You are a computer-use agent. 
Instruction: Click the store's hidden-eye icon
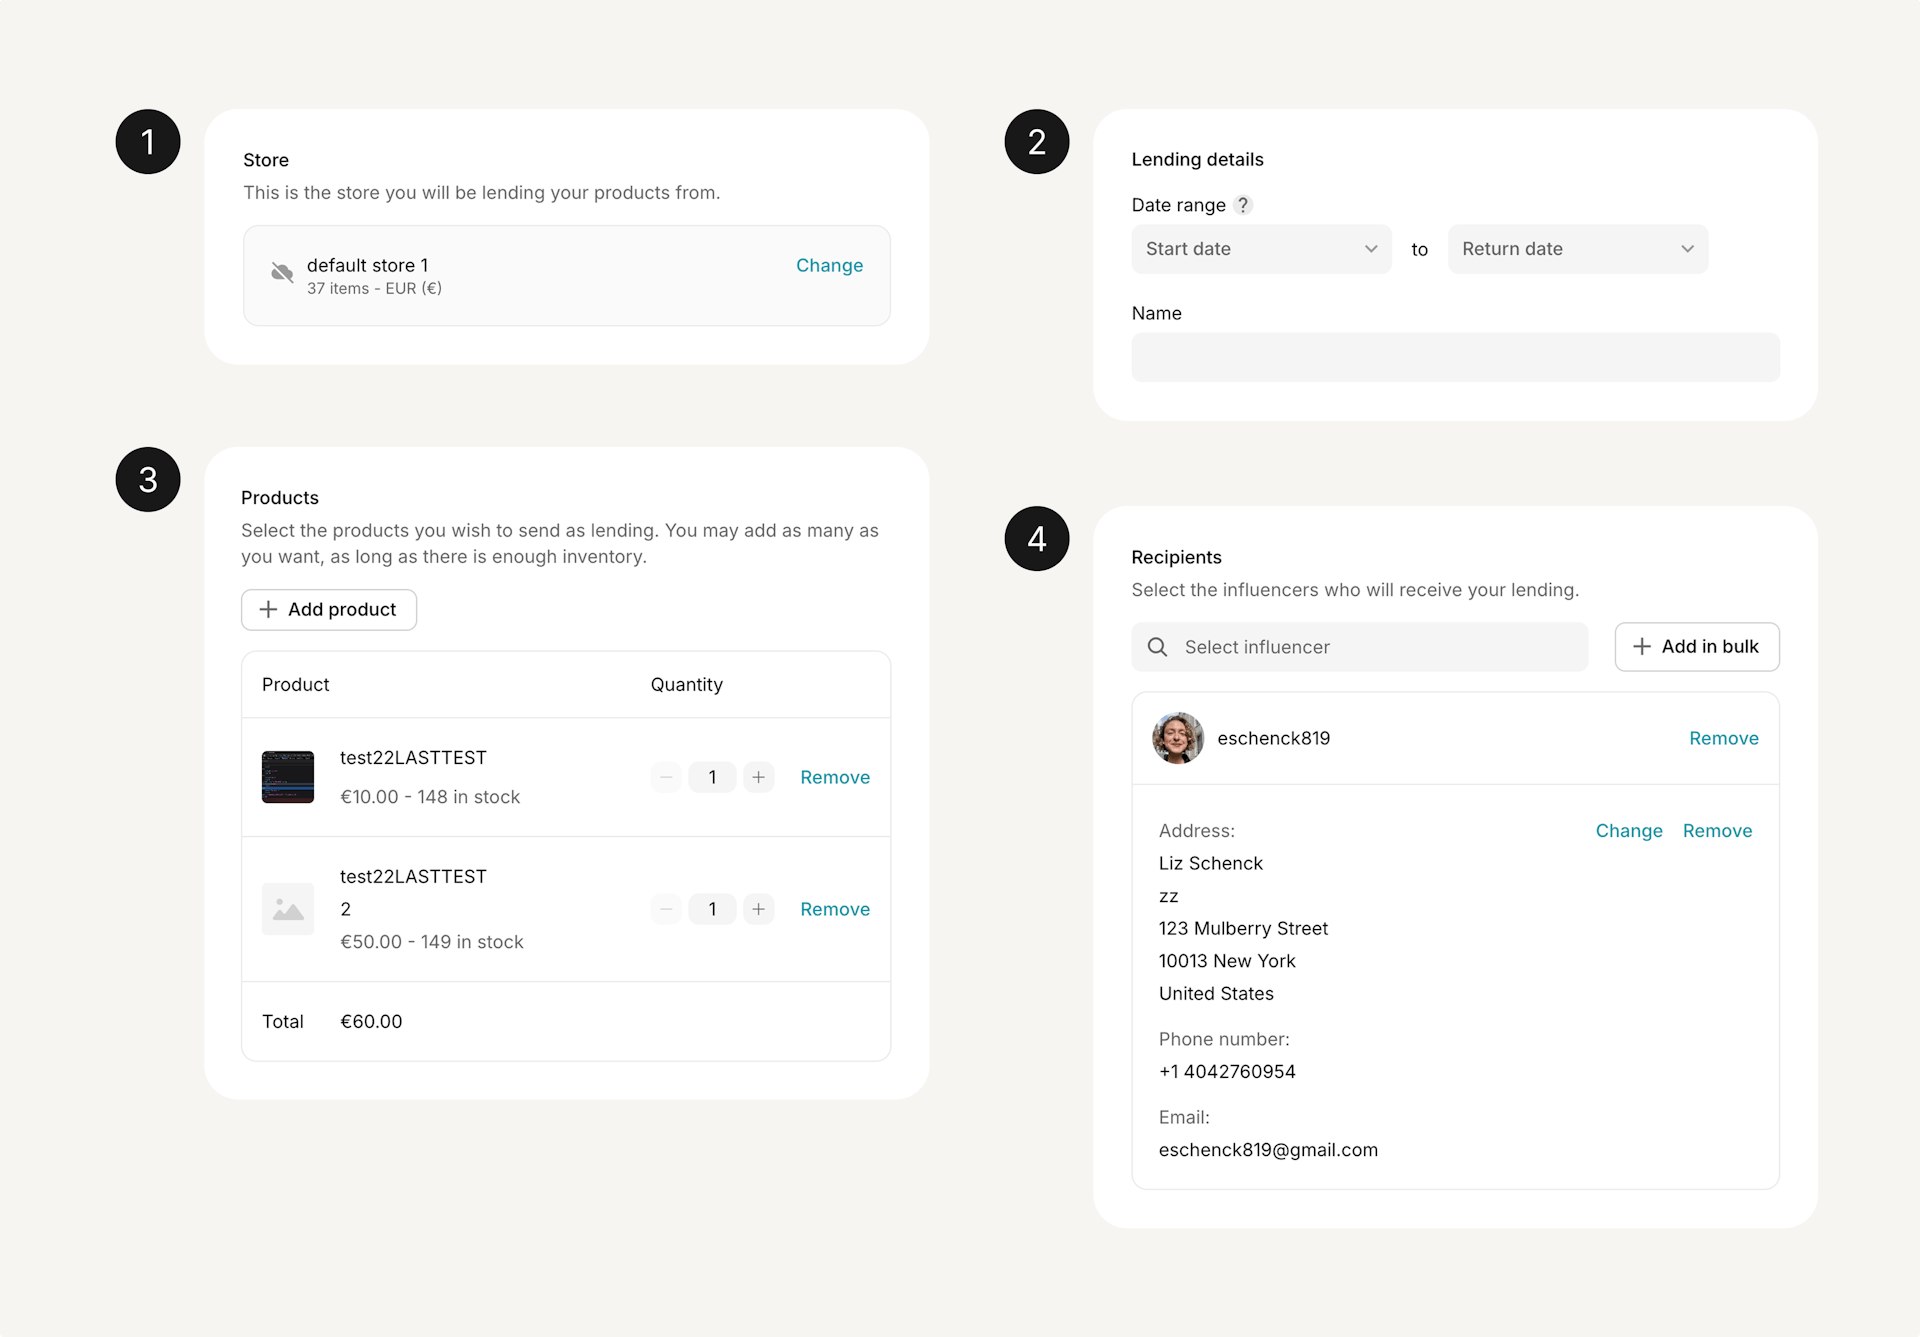tap(282, 272)
